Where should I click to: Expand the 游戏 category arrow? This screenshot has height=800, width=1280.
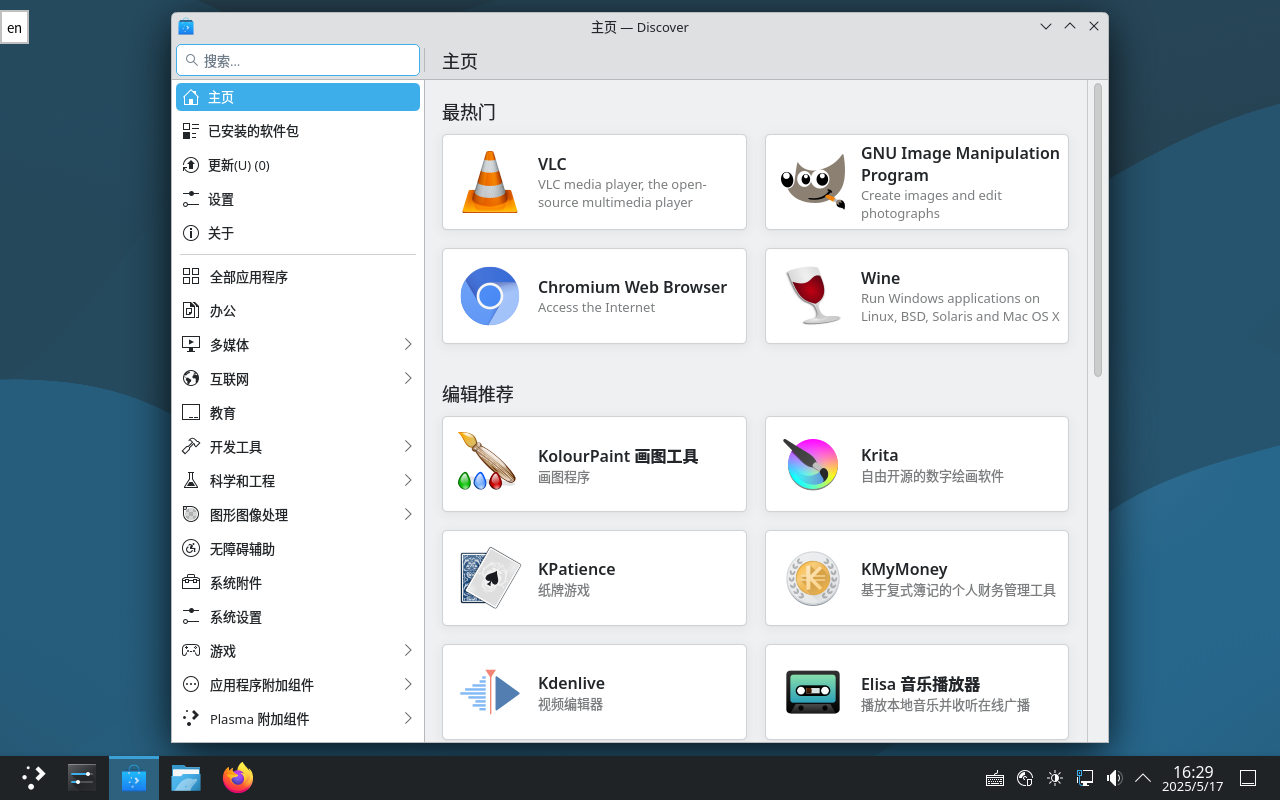tap(408, 651)
